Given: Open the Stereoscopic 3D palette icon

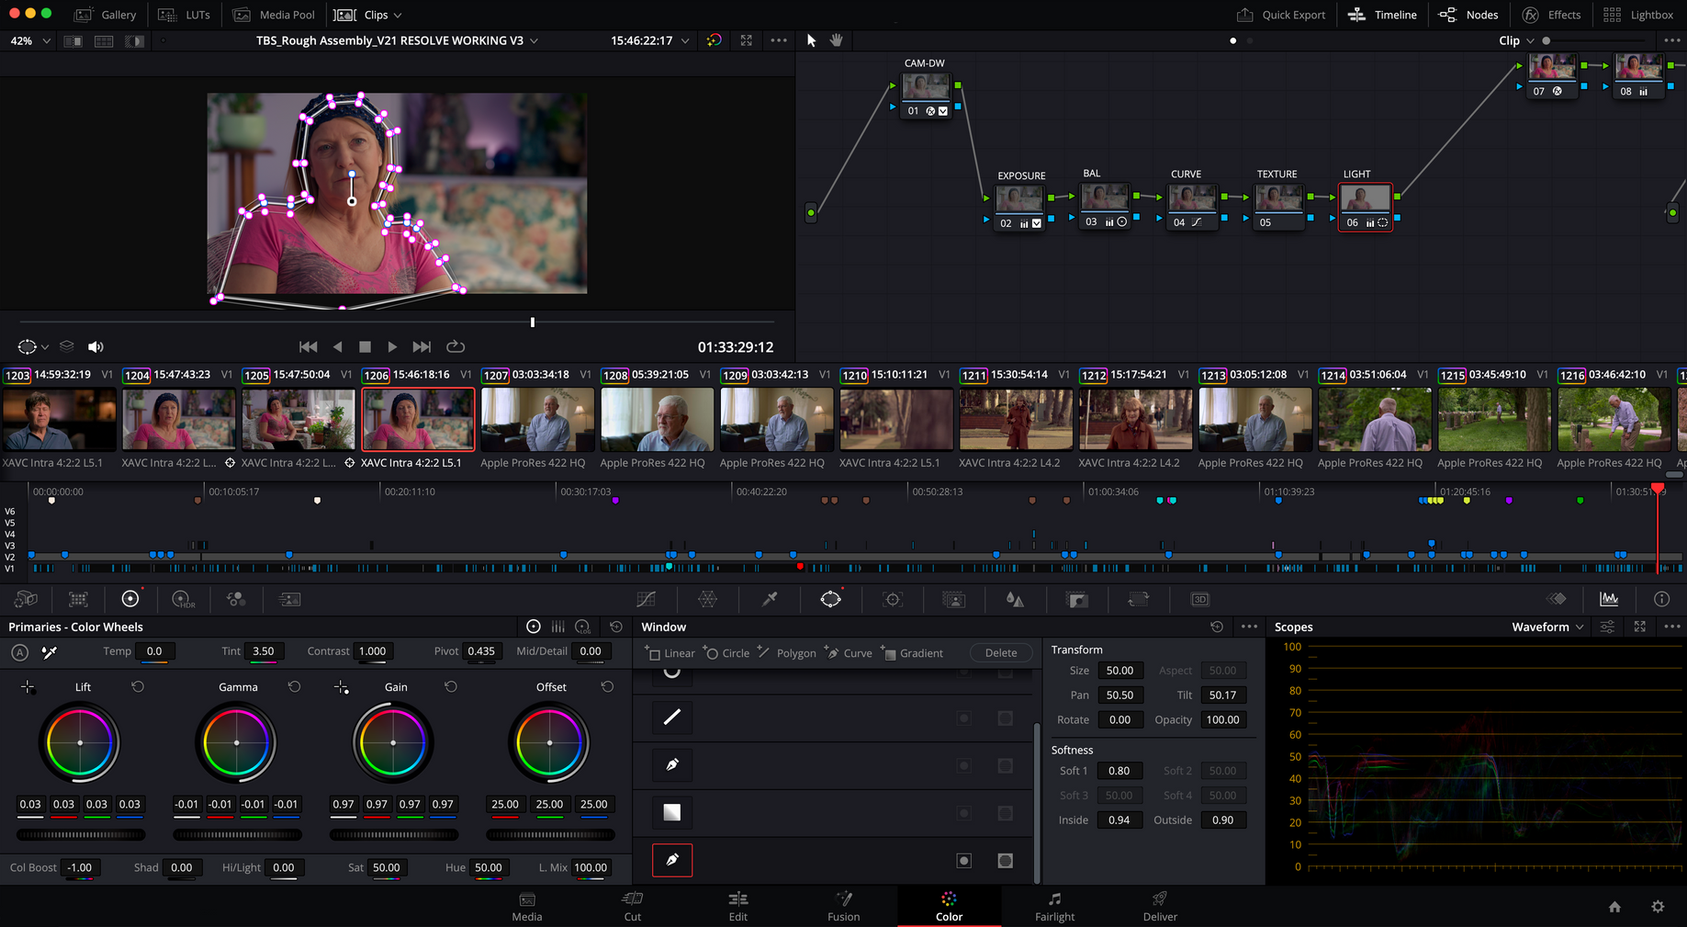Looking at the screenshot, I should click(1200, 599).
